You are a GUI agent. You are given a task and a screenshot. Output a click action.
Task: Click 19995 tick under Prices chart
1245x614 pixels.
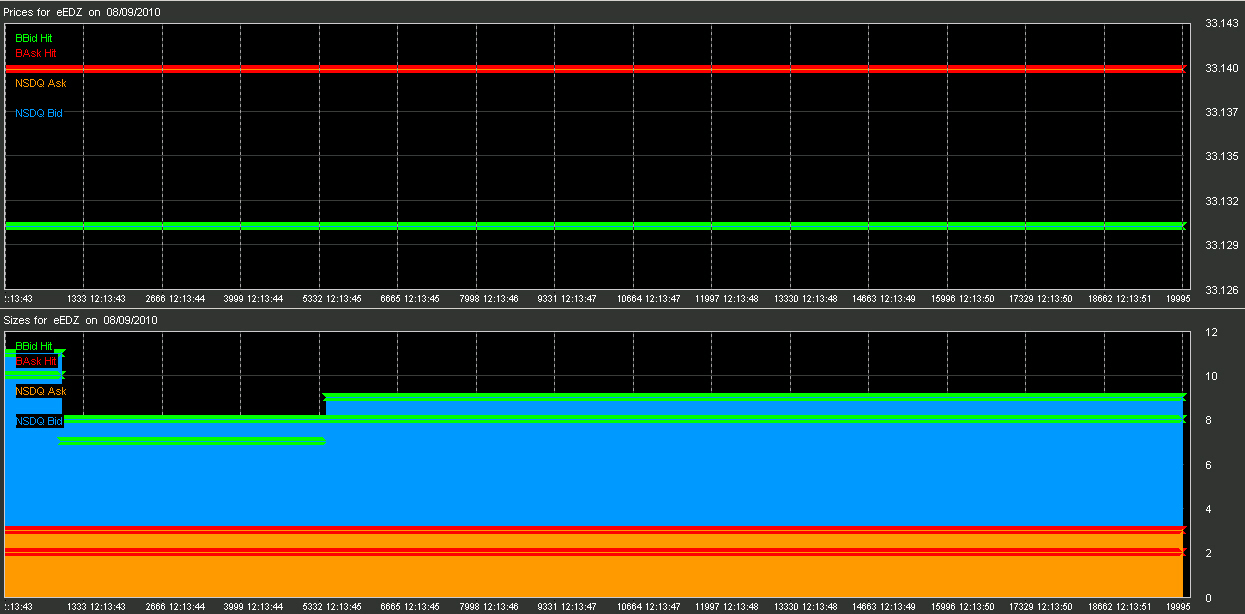pos(1178,298)
